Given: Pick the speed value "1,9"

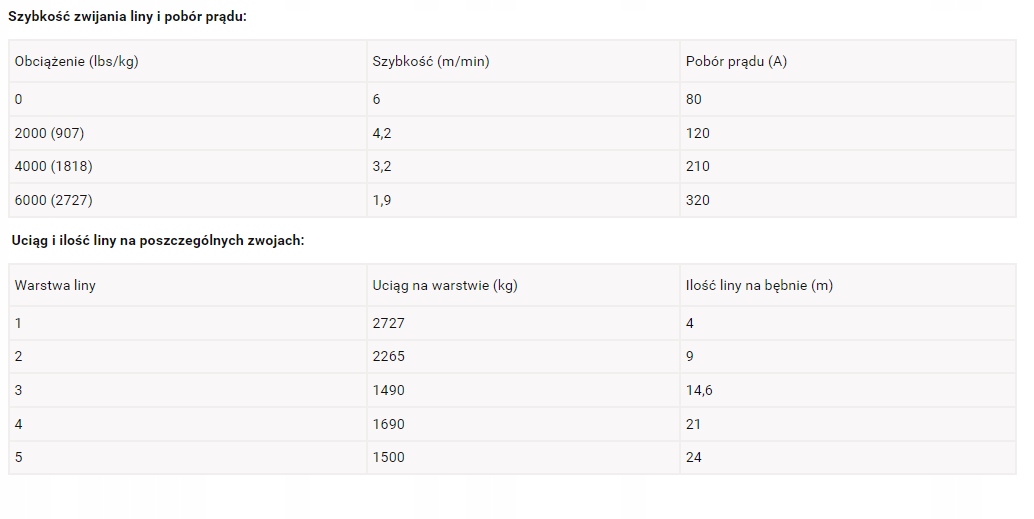Looking at the screenshot, I should (x=382, y=200).
